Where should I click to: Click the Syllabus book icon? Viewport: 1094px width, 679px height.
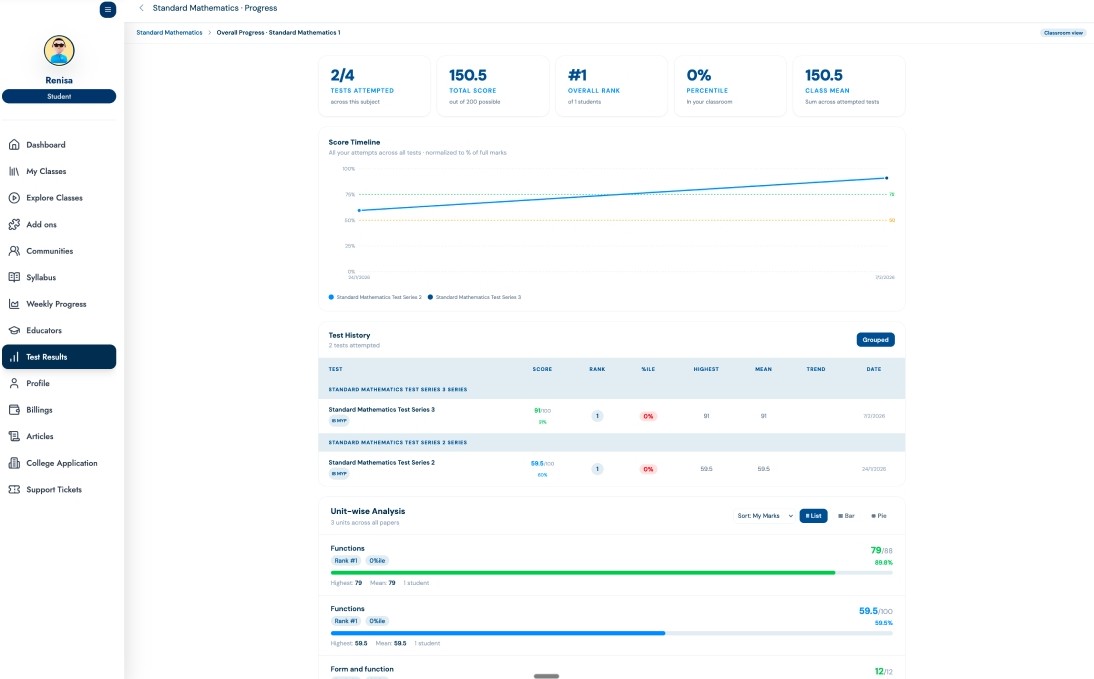coord(14,277)
